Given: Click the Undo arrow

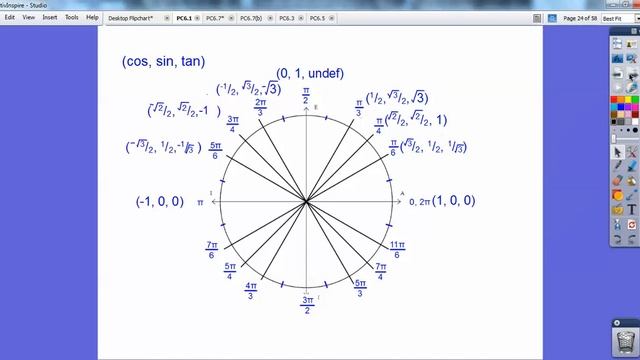Looking at the screenshot, I should (x=617, y=239).
